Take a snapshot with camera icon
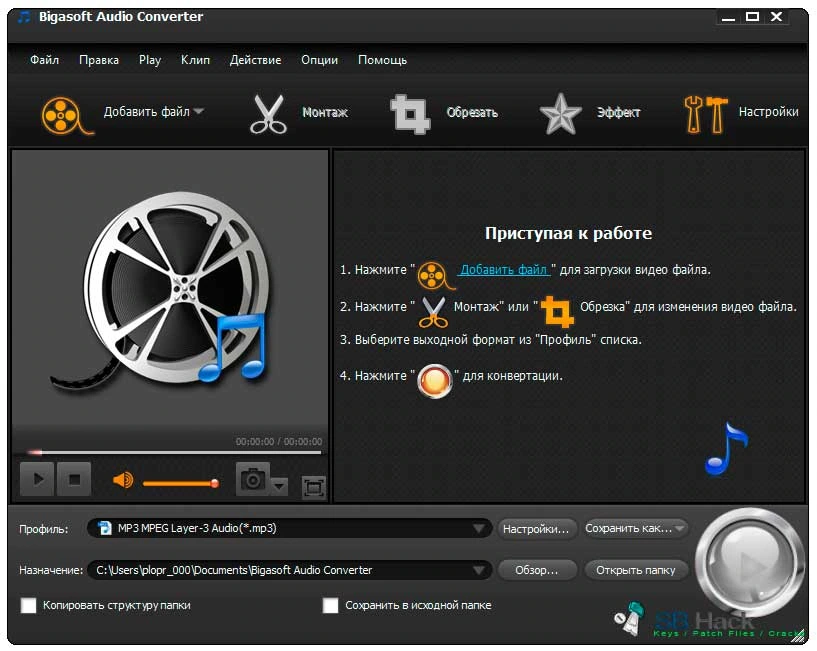 pyautogui.click(x=253, y=478)
